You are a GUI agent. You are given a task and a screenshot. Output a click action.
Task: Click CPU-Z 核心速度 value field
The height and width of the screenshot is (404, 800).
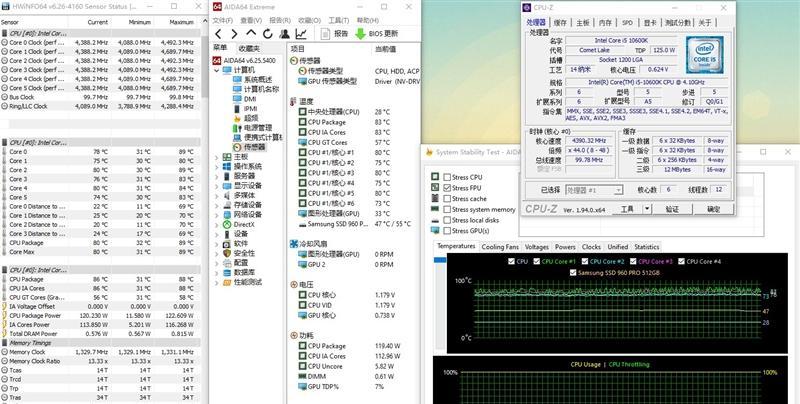tap(590, 140)
